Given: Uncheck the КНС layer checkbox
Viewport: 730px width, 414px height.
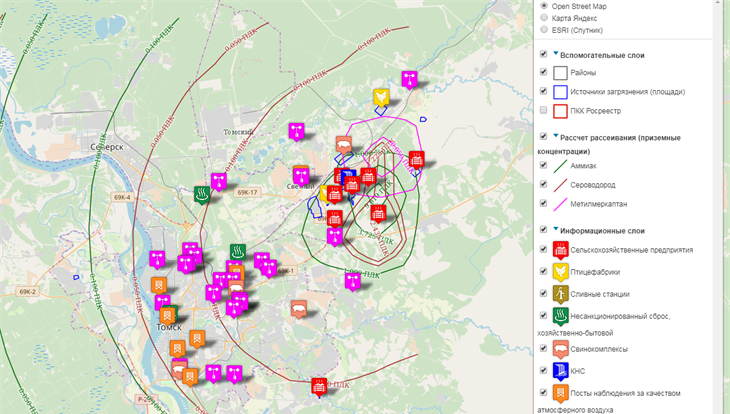Looking at the screenshot, I should tap(543, 370).
